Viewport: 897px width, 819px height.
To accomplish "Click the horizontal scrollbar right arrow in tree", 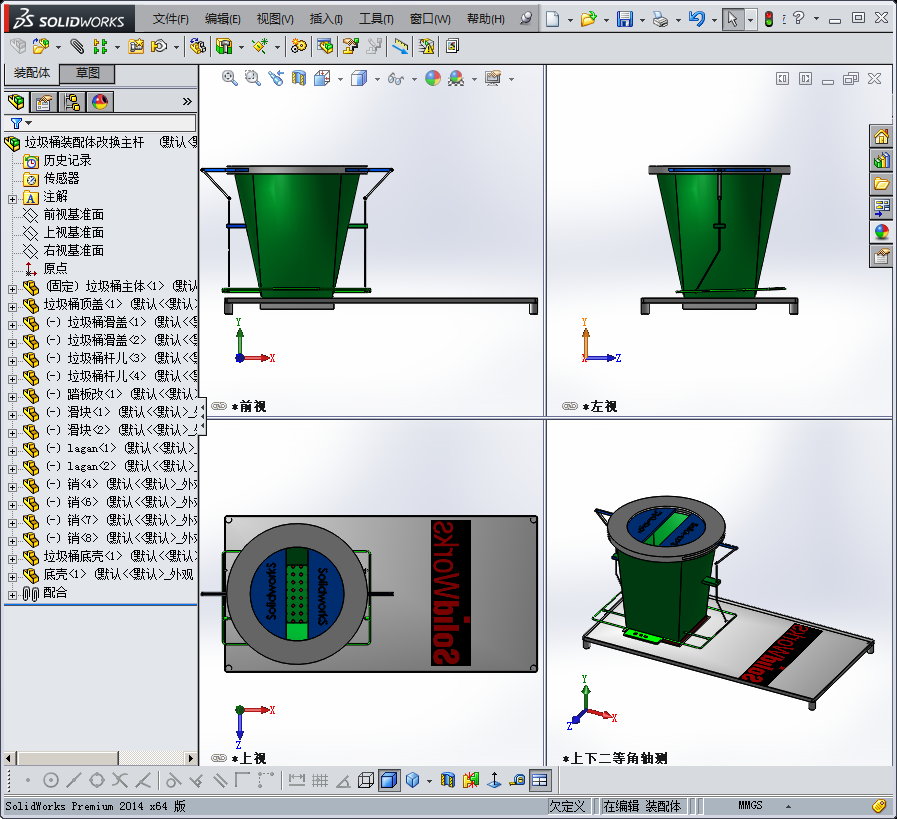I will click(x=191, y=758).
